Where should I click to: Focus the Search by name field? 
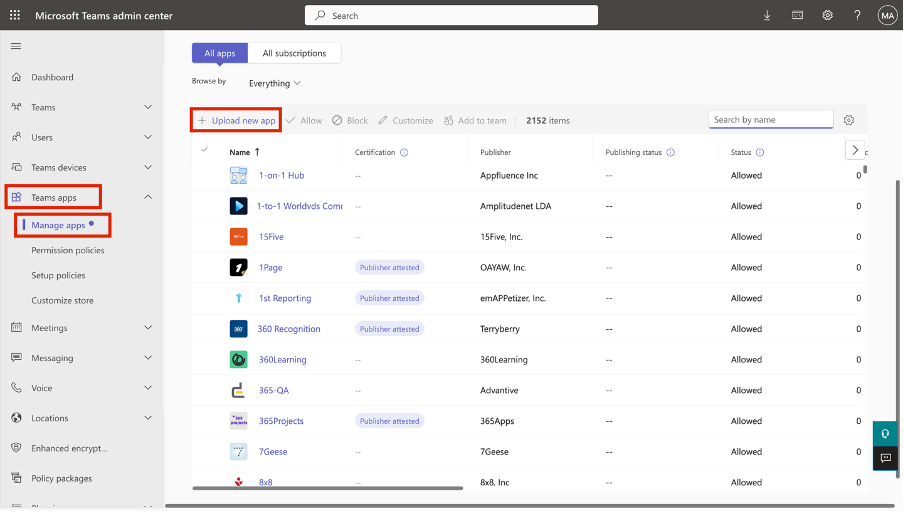click(x=771, y=120)
